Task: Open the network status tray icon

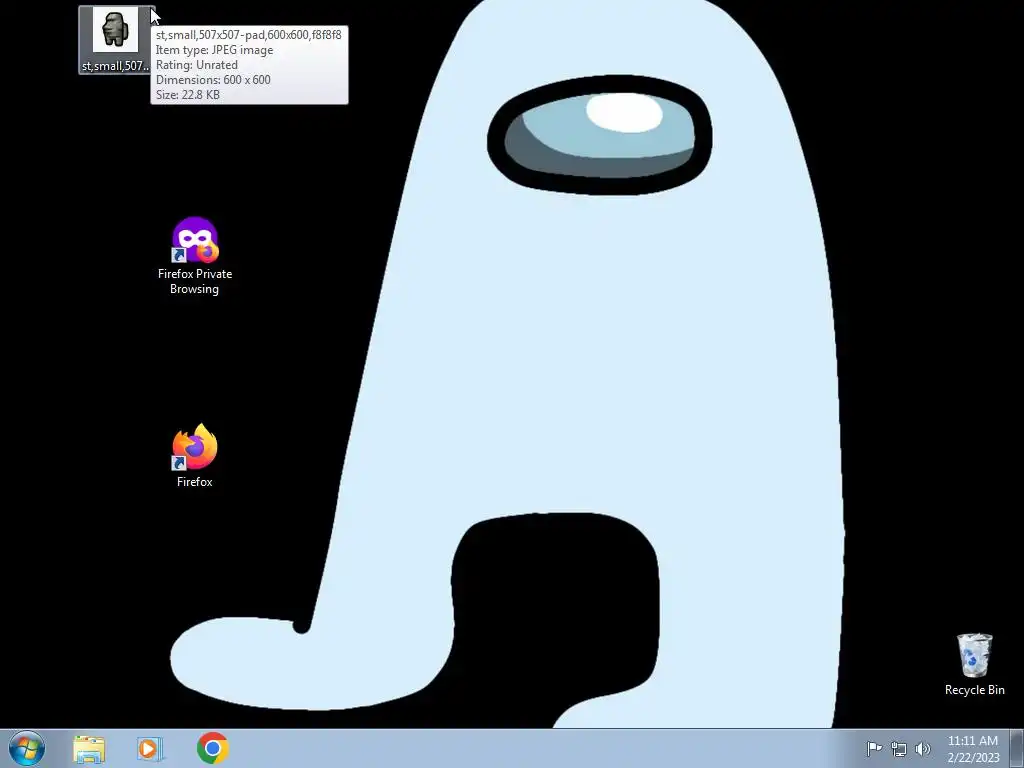Action: pos(899,749)
